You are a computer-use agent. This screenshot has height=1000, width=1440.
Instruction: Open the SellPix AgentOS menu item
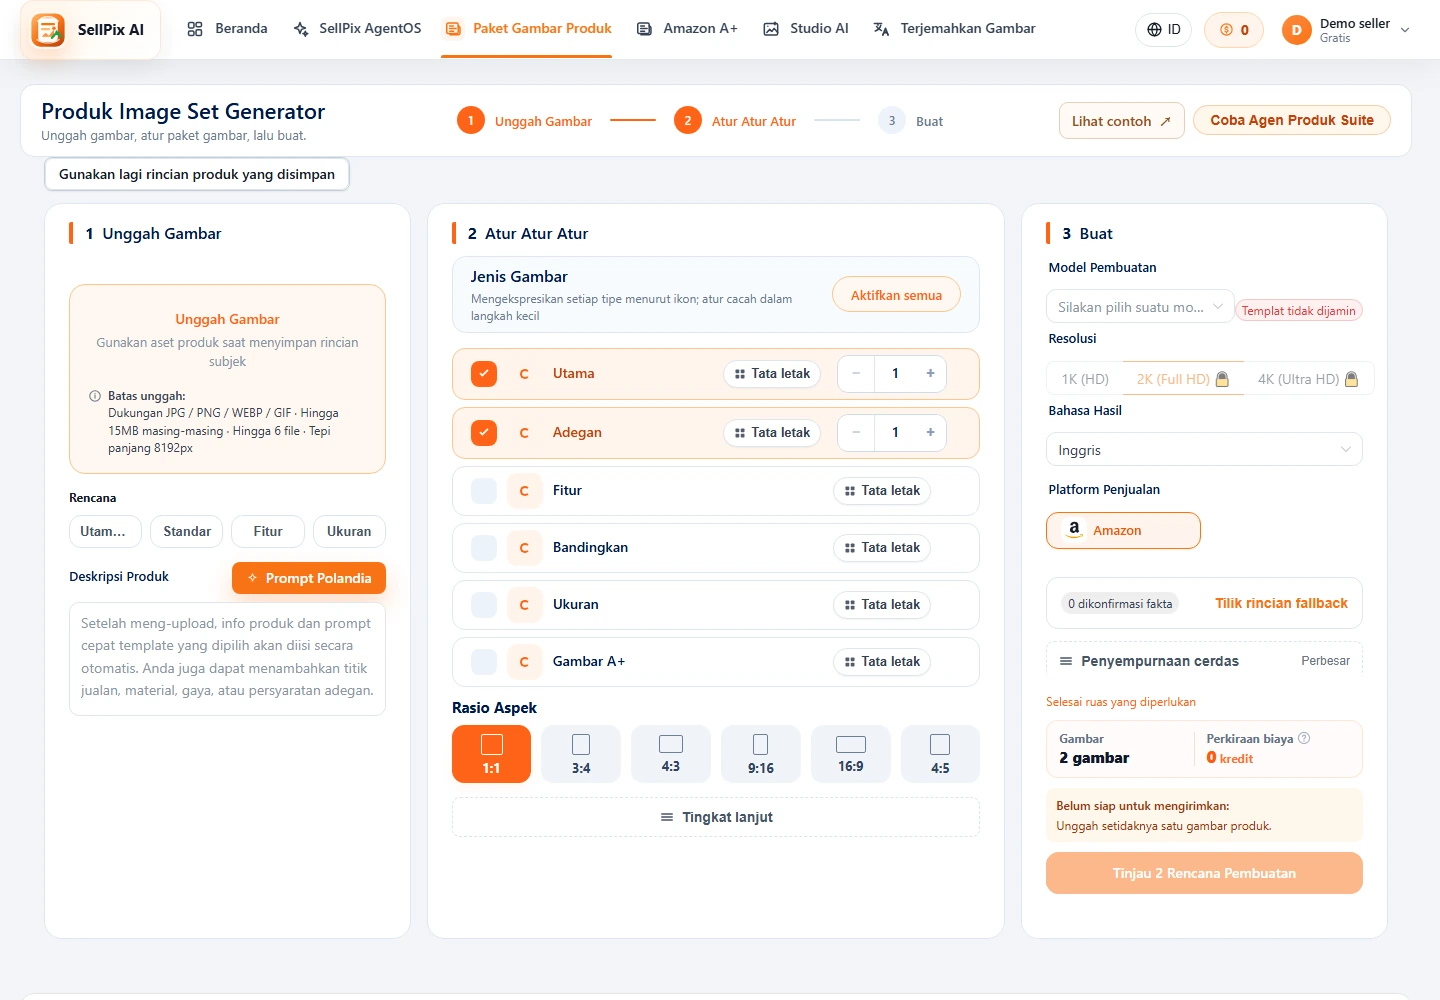coord(358,29)
